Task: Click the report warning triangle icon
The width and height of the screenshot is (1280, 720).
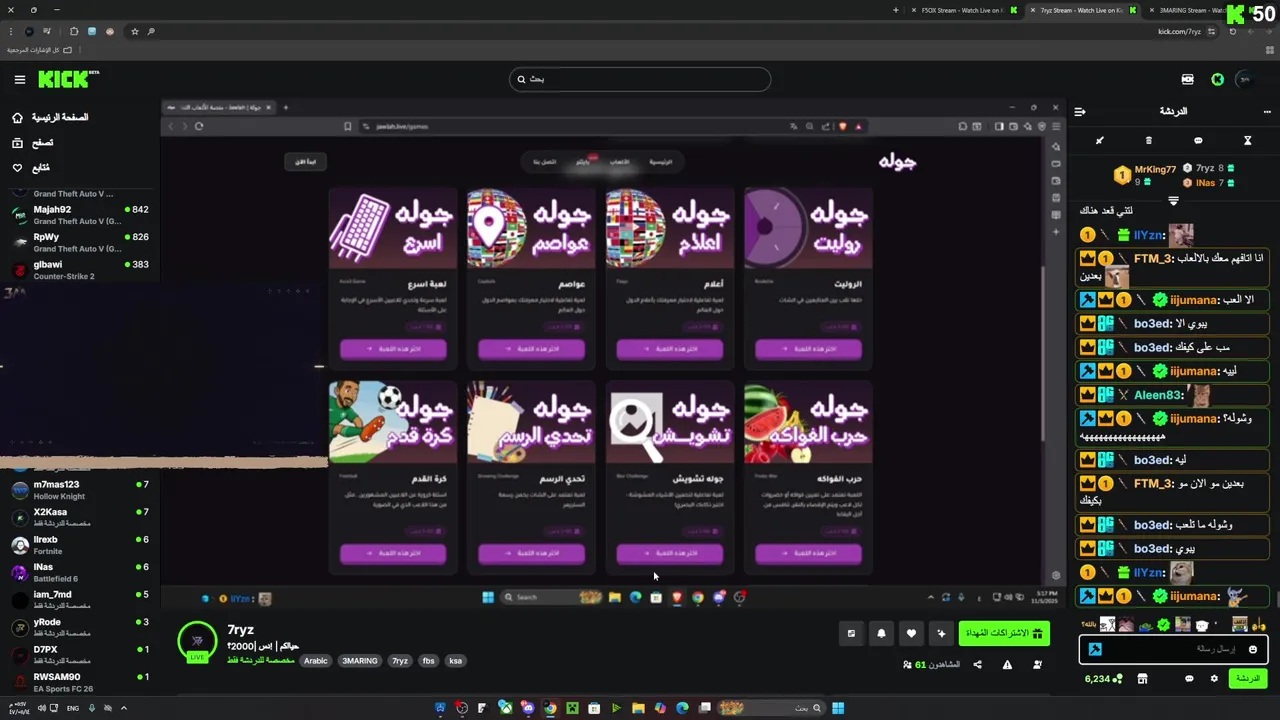Action: click(x=1007, y=665)
